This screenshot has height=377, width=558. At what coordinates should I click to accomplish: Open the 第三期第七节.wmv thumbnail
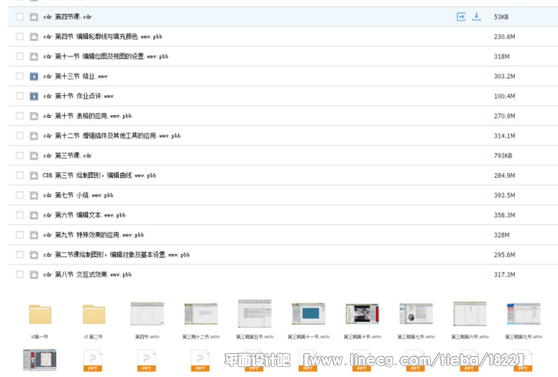pyautogui.click(x=416, y=314)
